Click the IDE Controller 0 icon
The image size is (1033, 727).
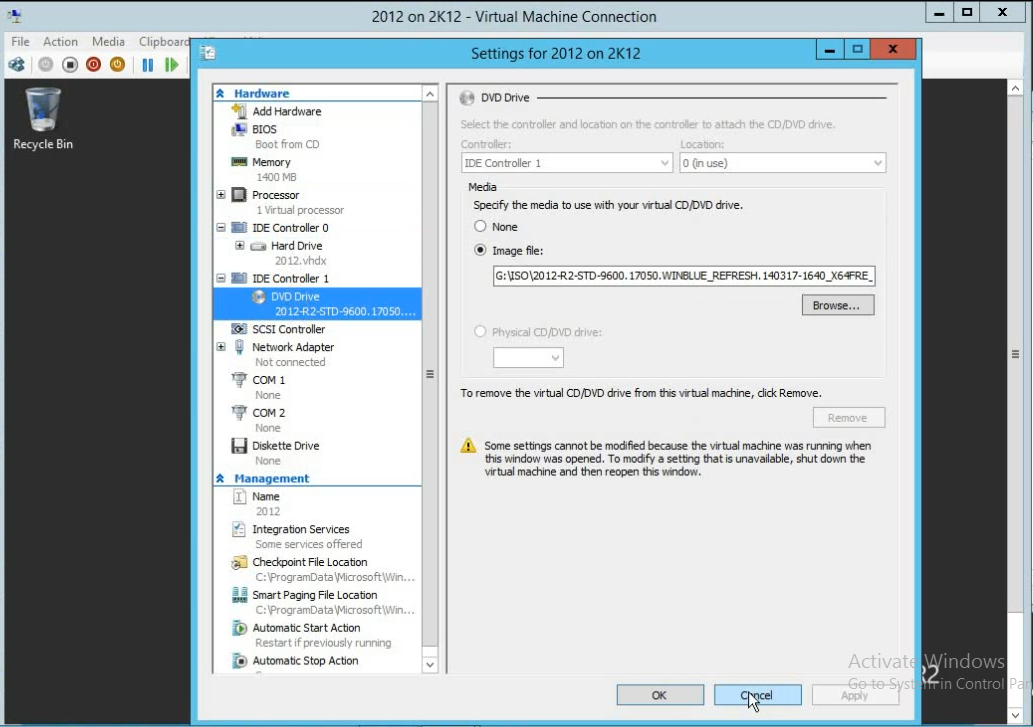pyautogui.click(x=239, y=228)
